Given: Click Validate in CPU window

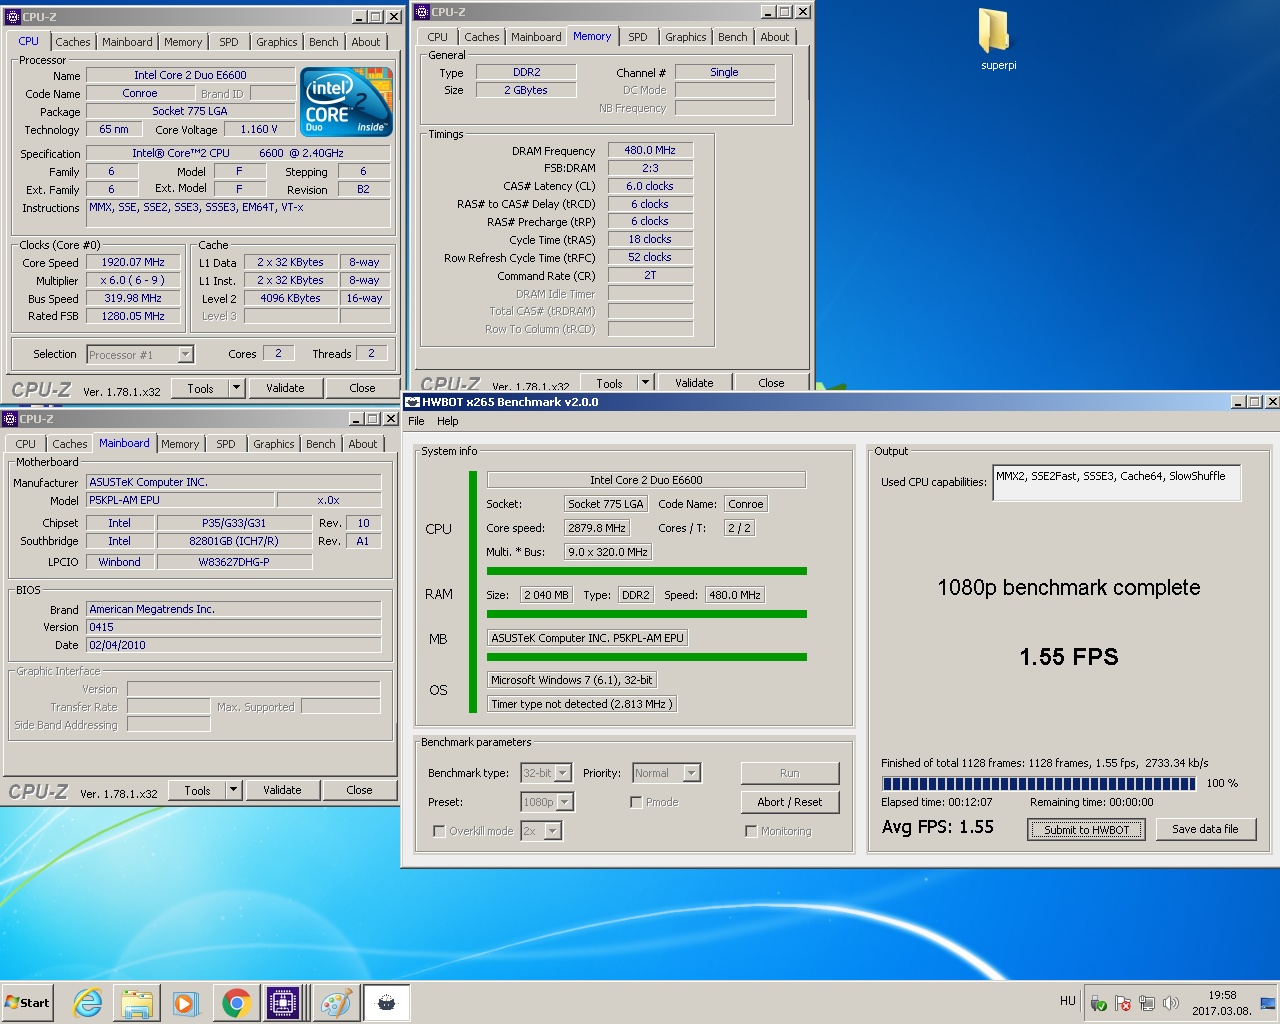Looking at the screenshot, I should click(x=285, y=388).
